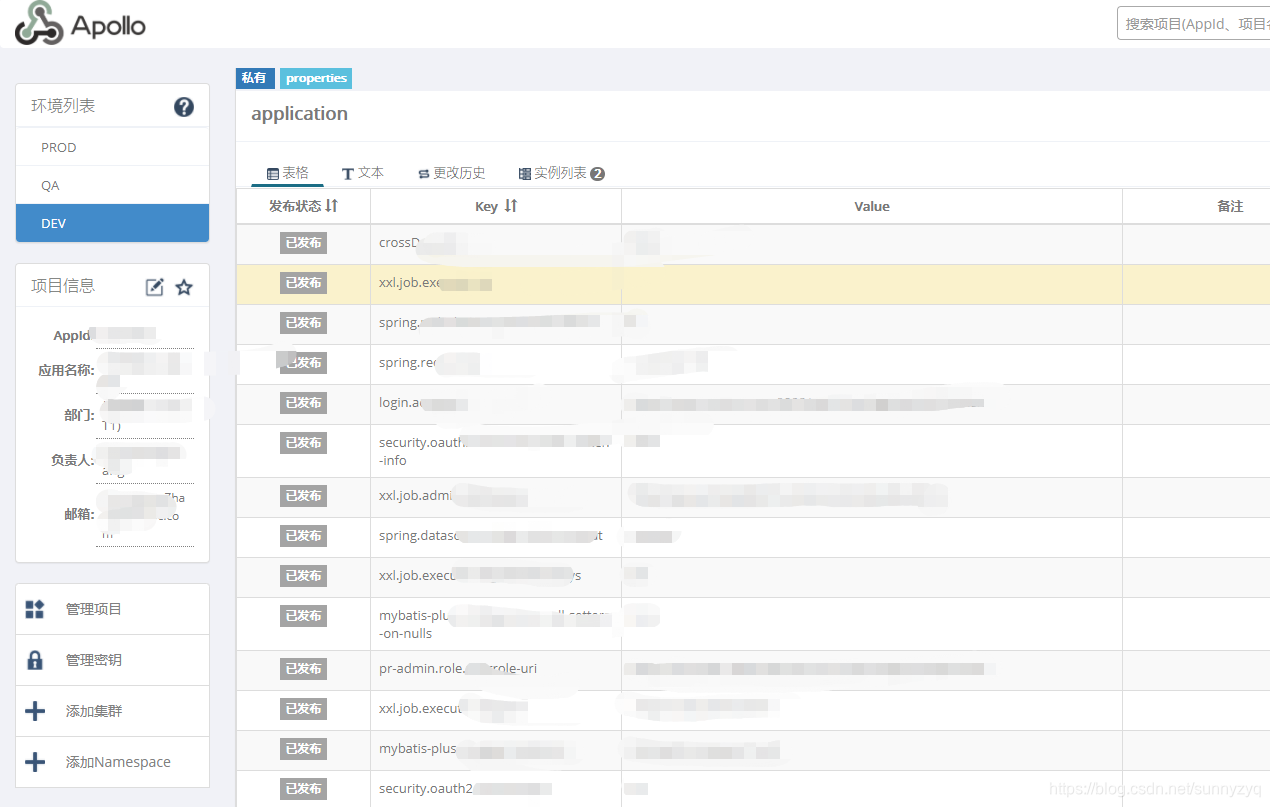Click the plus icon for 添加Namespace

[x=35, y=761]
